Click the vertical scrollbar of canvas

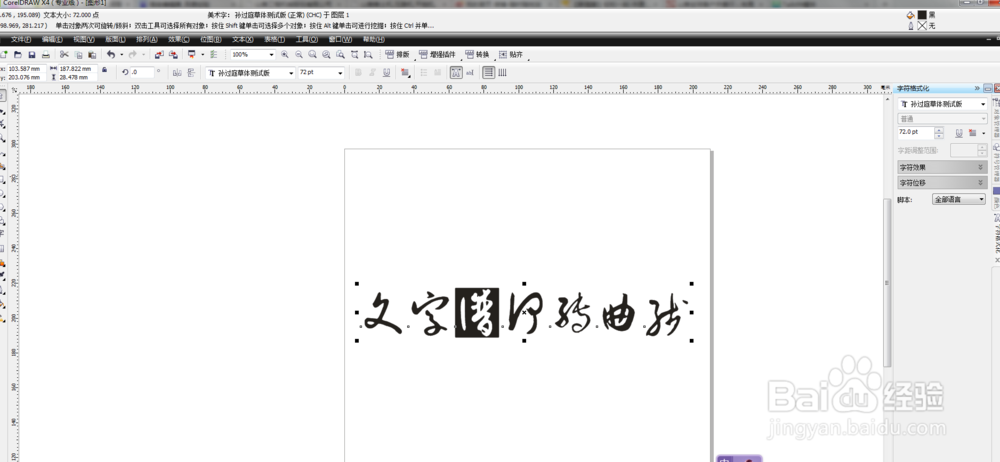click(886, 281)
